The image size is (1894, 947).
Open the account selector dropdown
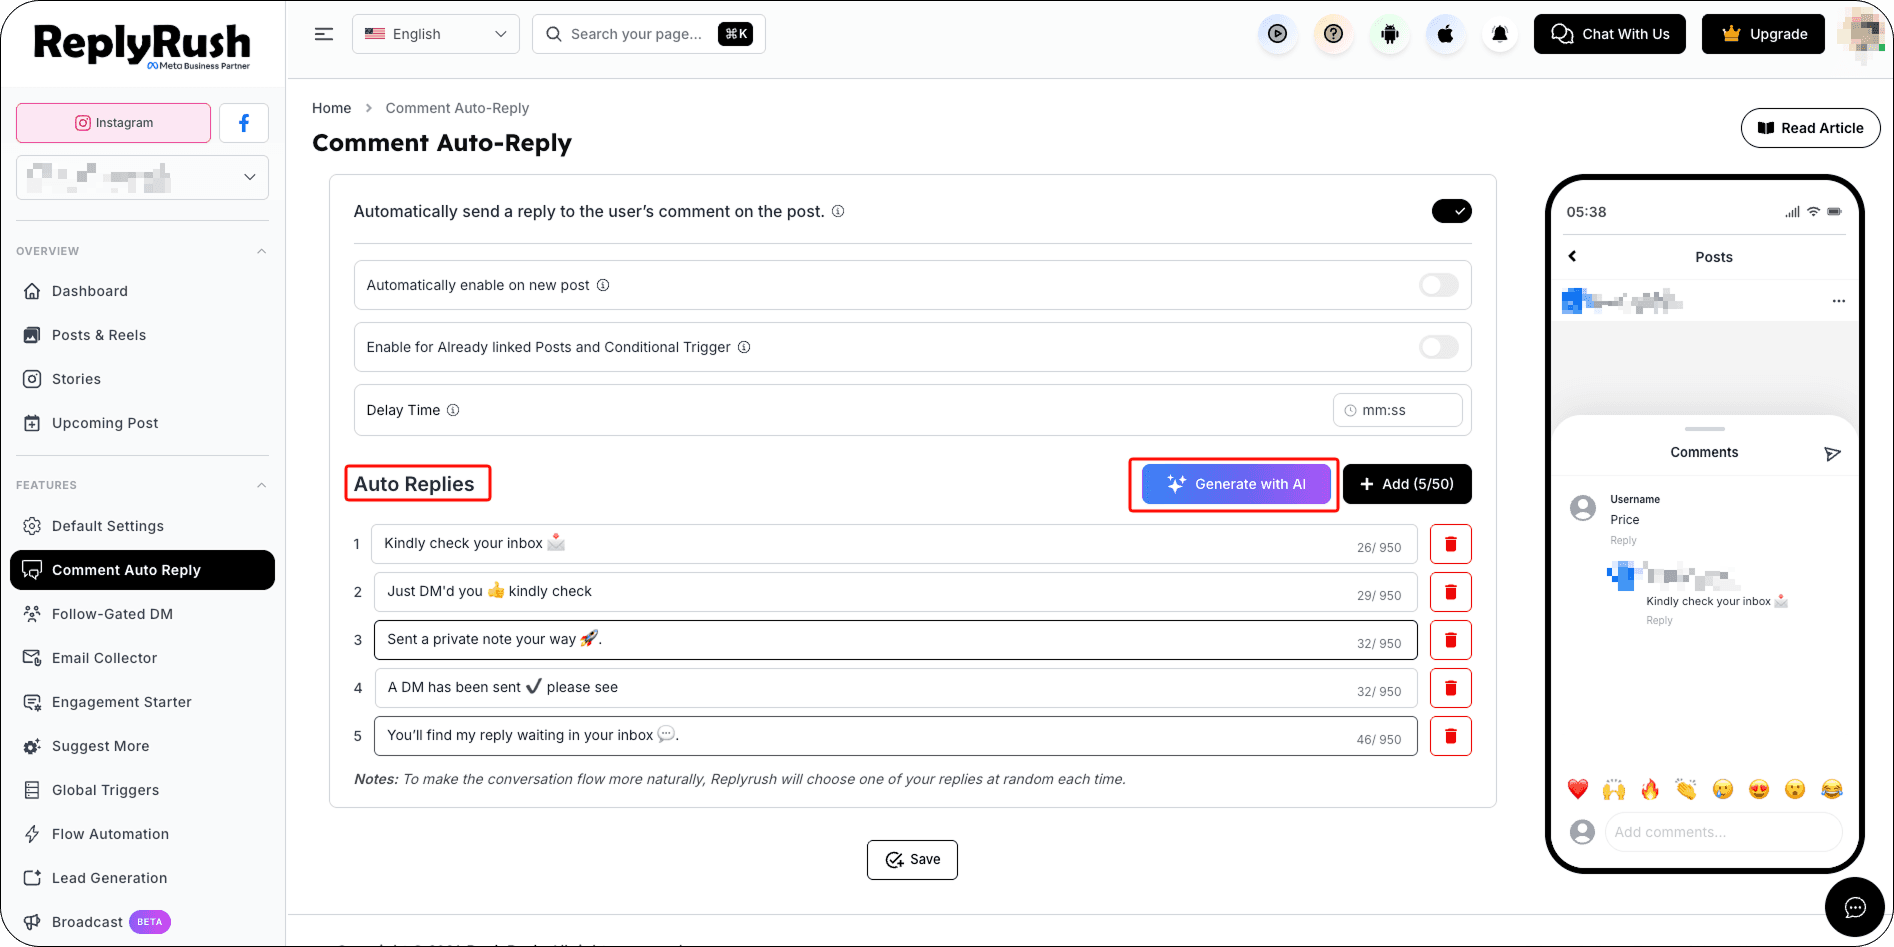pyautogui.click(x=143, y=177)
